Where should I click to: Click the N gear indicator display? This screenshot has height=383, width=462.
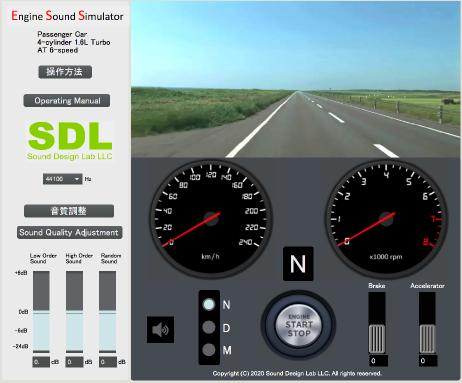(298, 264)
